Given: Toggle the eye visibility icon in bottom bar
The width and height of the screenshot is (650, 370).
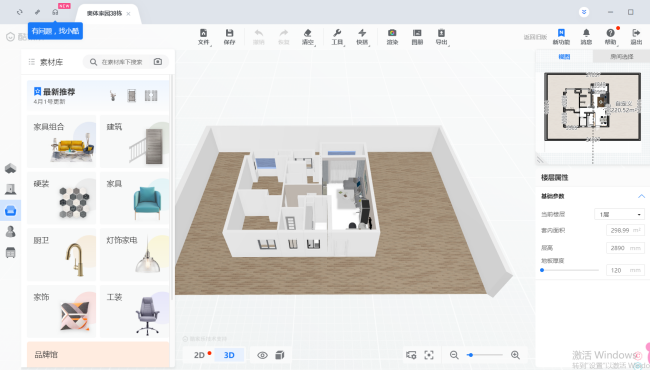Looking at the screenshot, I should pyautogui.click(x=262, y=355).
